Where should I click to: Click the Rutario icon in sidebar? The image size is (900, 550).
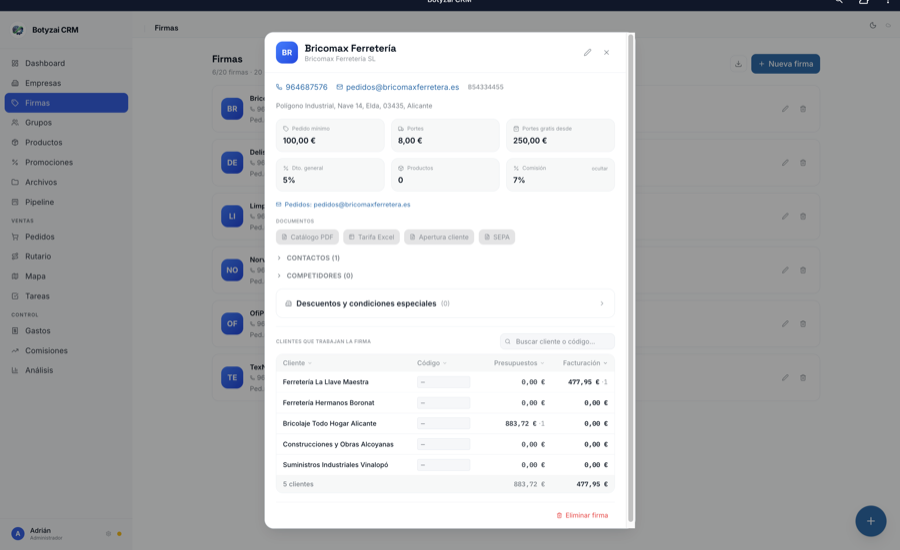15,257
